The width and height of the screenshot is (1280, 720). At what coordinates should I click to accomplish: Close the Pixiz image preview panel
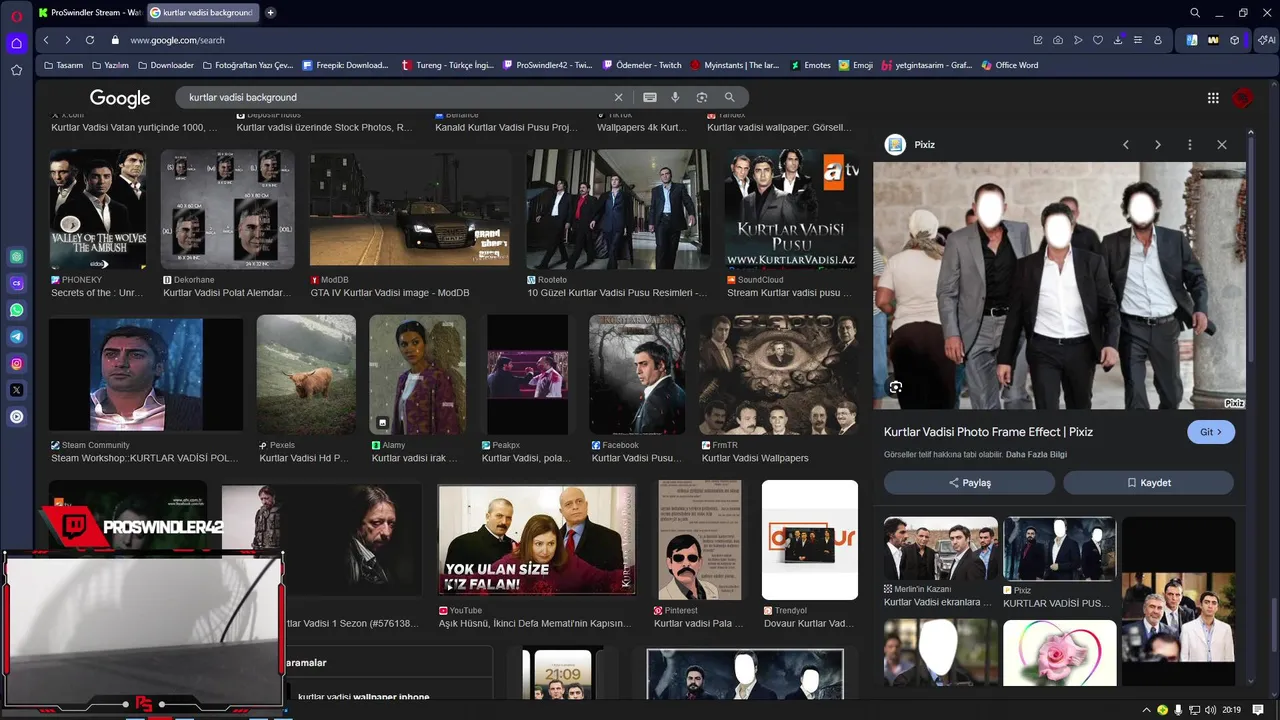click(x=1222, y=145)
